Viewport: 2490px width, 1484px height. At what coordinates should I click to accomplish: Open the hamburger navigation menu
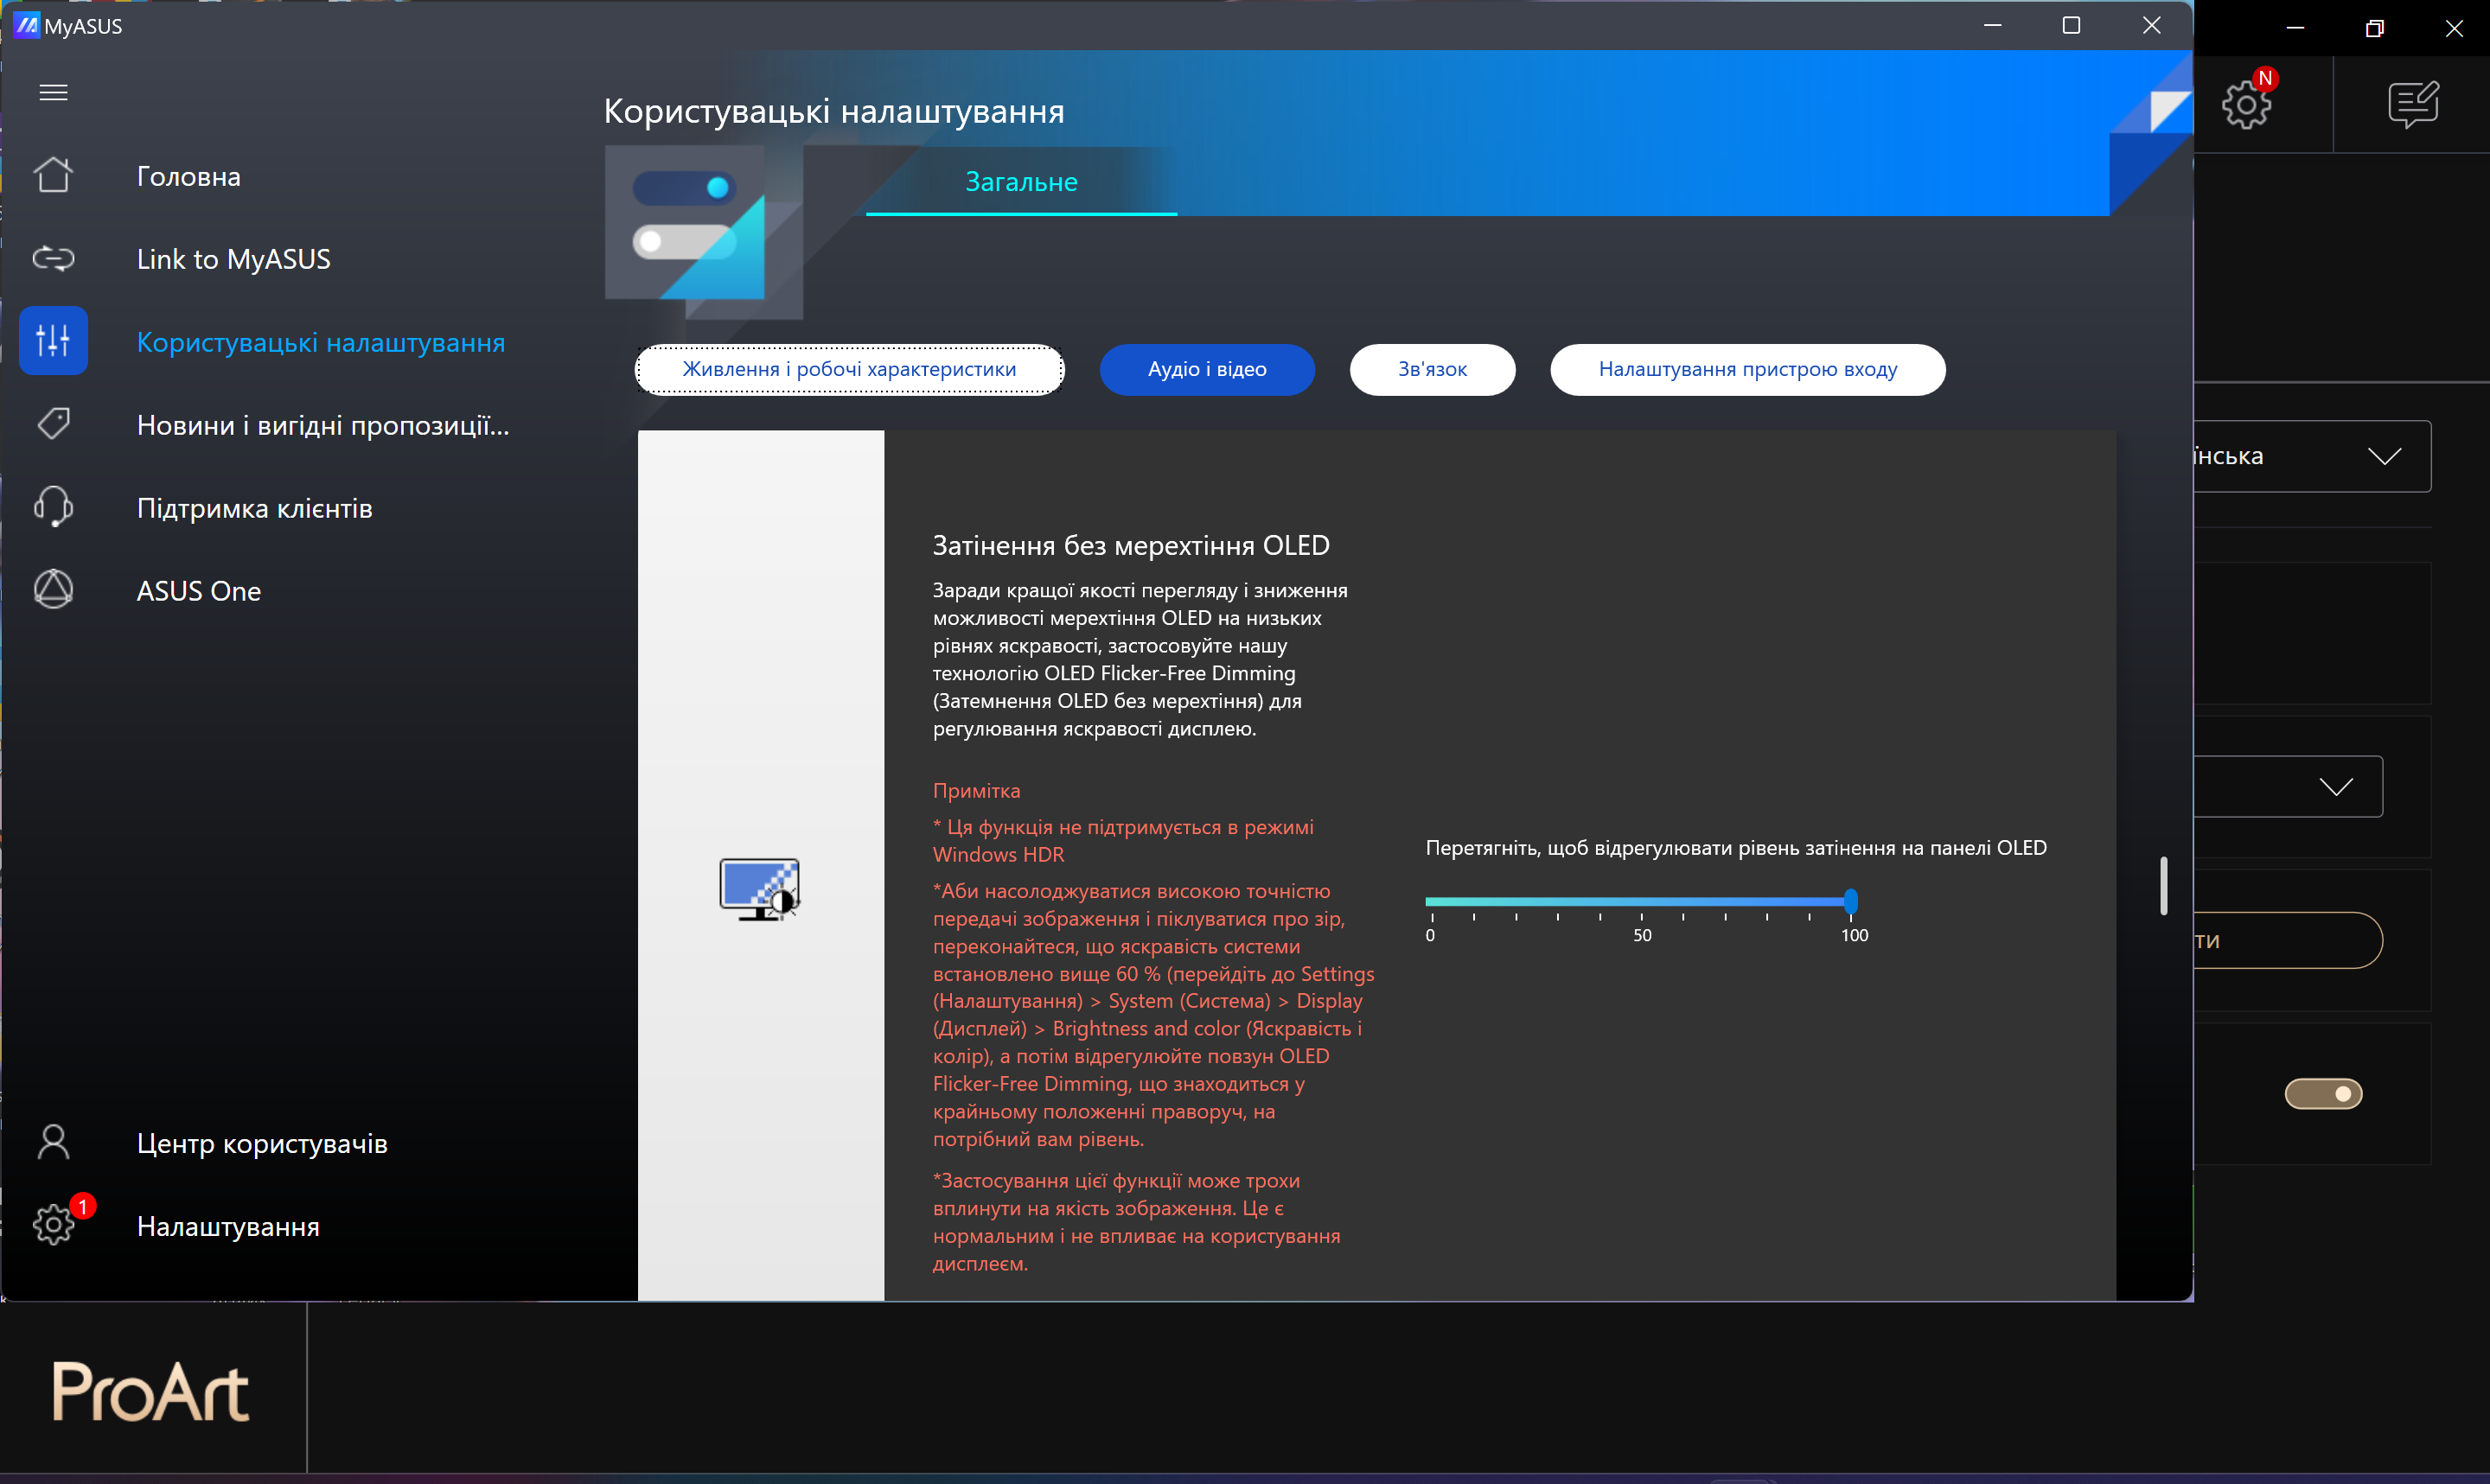pos(53,93)
